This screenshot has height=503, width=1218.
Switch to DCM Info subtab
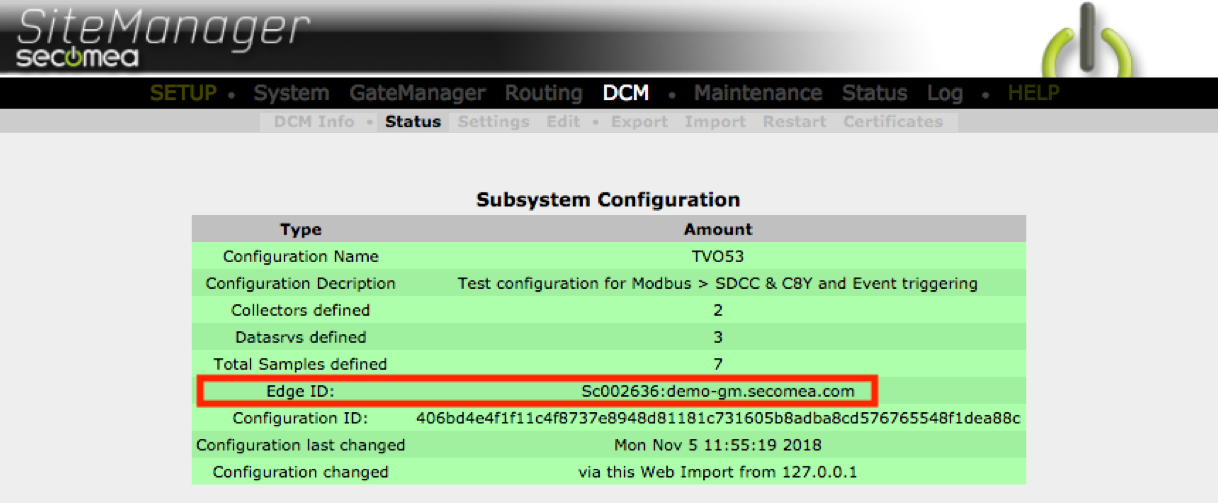[x=314, y=122]
